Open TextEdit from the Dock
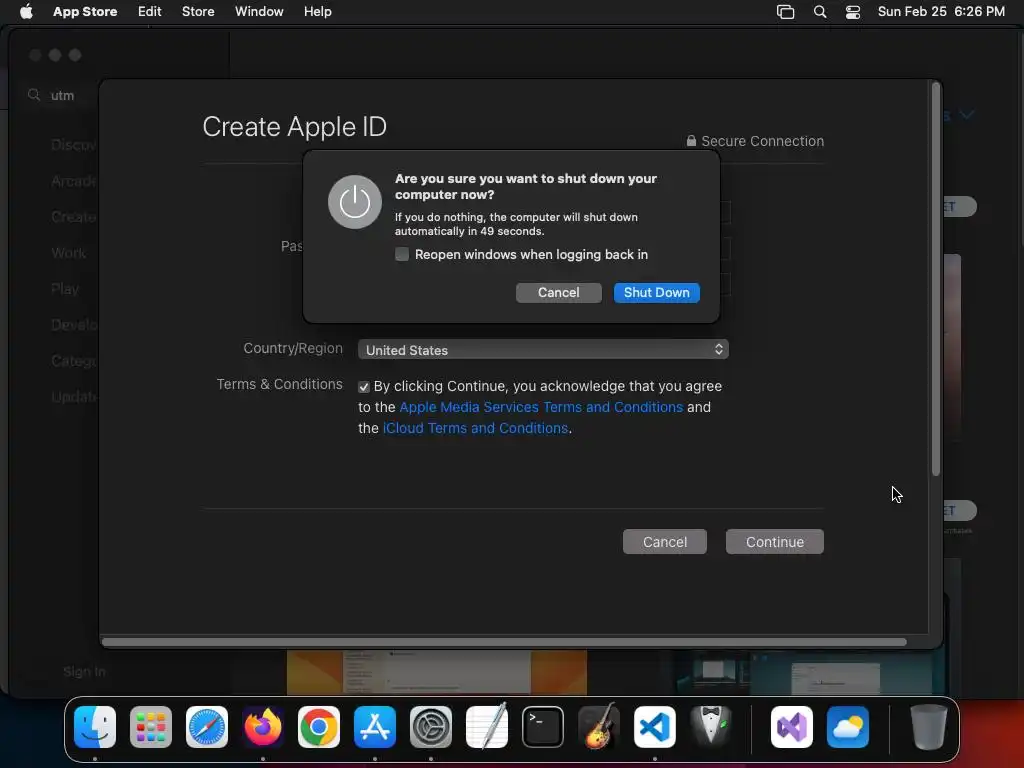Image resolution: width=1024 pixels, height=768 pixels. click(487, 726)
